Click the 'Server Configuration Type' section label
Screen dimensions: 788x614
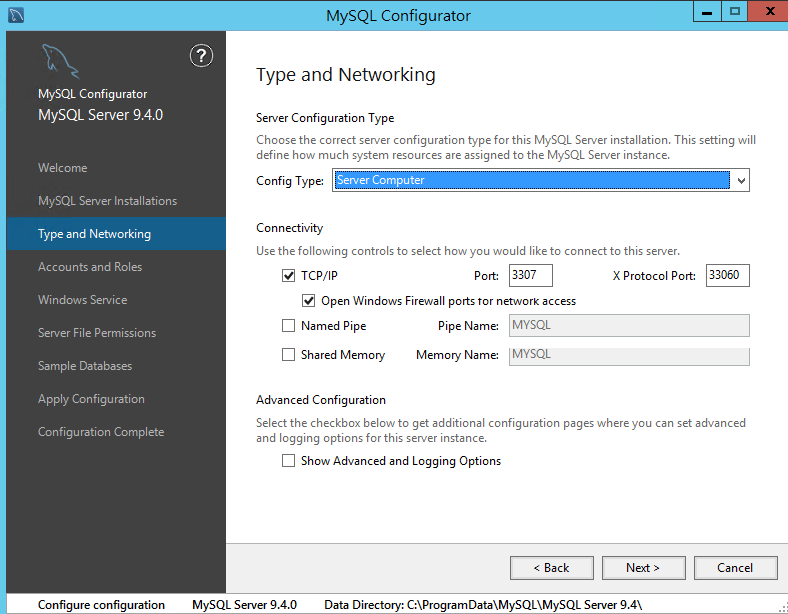pos(325,118)
